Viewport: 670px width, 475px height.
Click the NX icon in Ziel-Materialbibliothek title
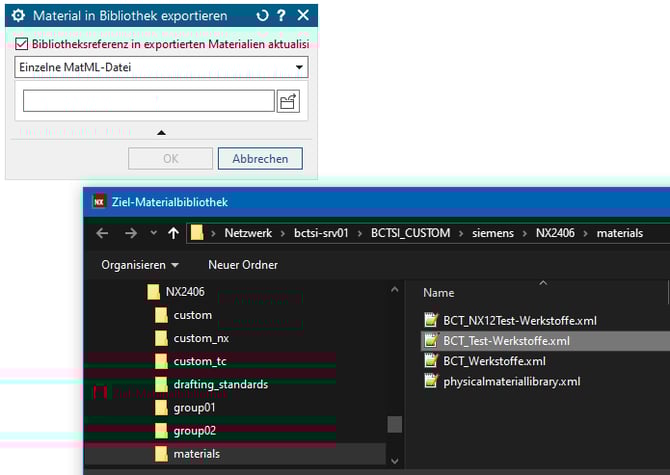point(100,201)
